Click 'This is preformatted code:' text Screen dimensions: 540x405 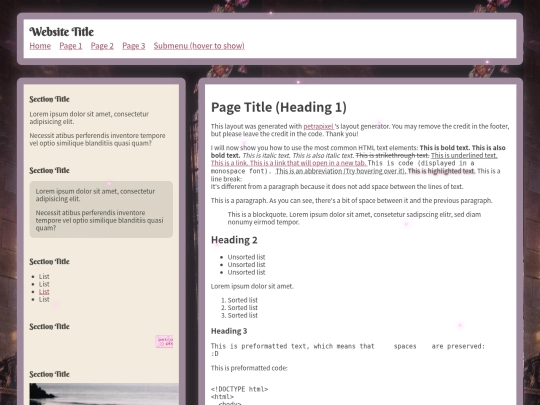[x=249, y=368]
